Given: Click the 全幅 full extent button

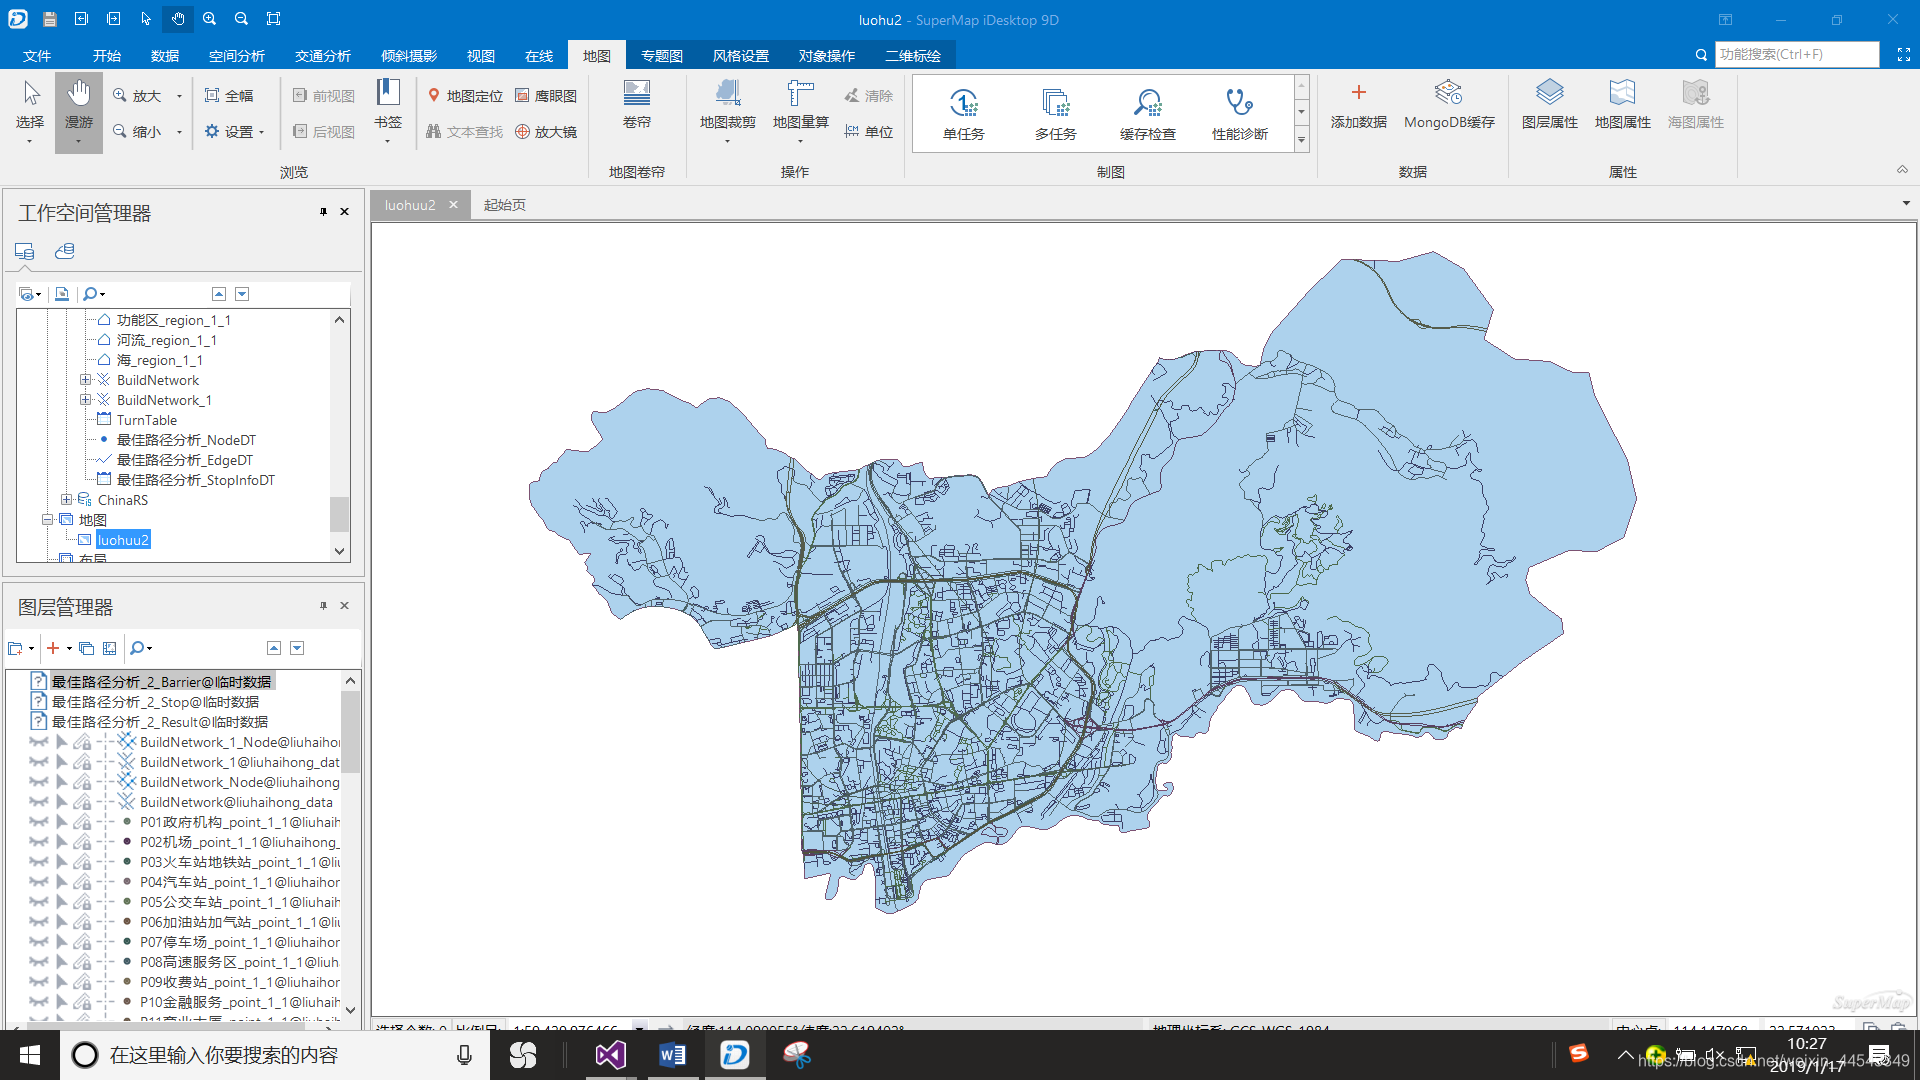Looking at the screenshot, I should [229, 96].
